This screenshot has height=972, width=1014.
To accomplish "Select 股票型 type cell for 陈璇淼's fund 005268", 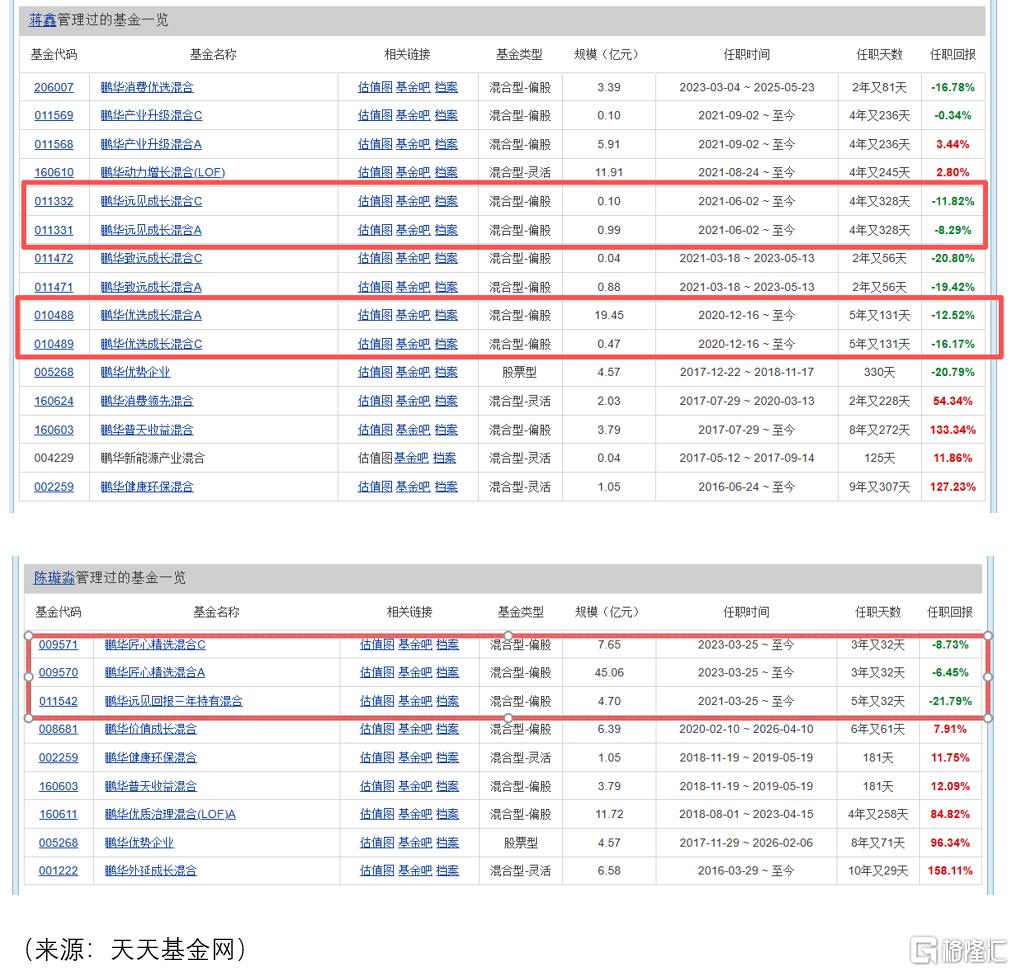I will point(520,843).
